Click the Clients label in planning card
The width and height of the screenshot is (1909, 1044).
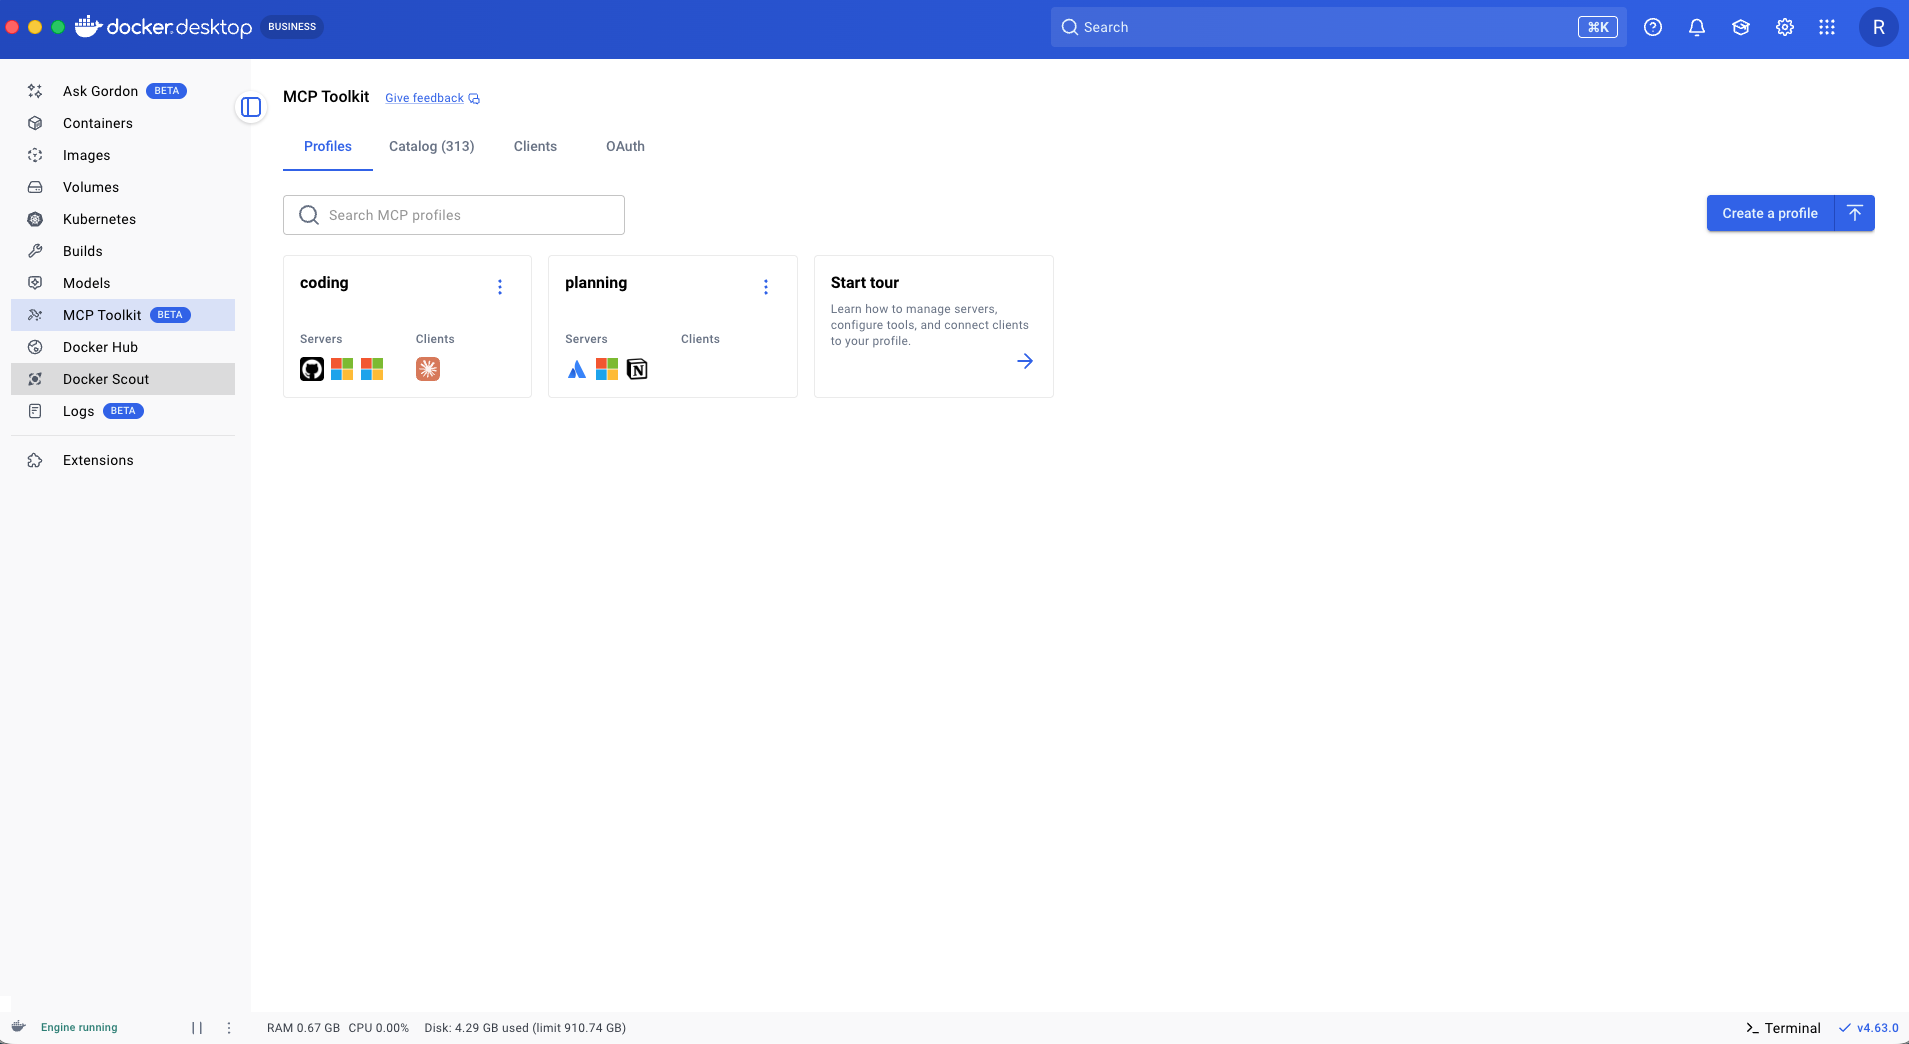click(700, 339)
